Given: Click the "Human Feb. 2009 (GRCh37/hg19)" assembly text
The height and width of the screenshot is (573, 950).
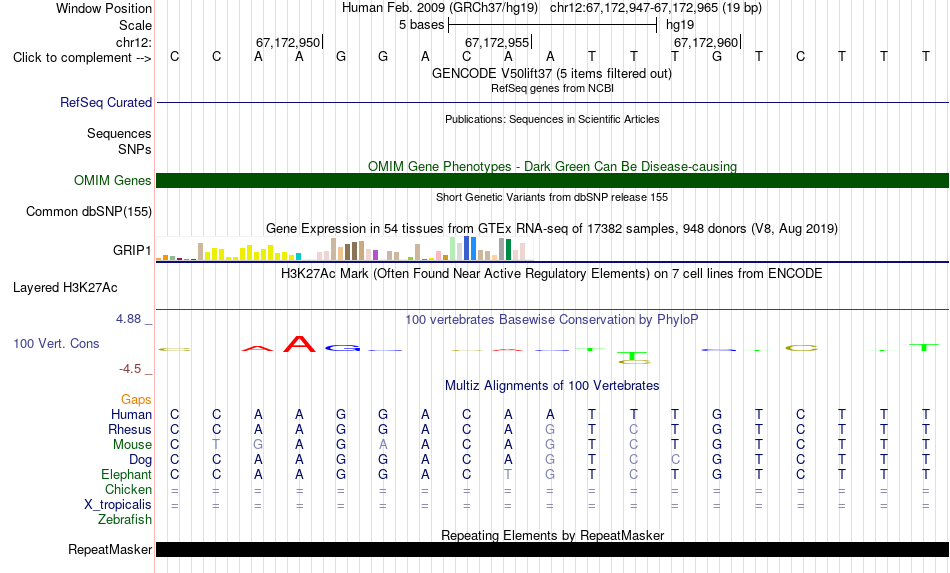Looking at the screenshot, I should click(x=440, y=8).
